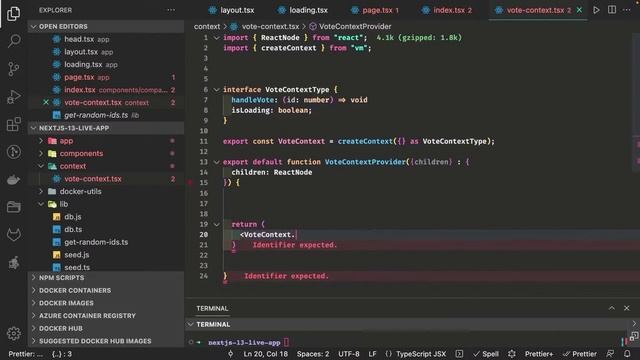Fold the return block at line 19
This screenshot has width=640, height=360.
tap(217, 224)
